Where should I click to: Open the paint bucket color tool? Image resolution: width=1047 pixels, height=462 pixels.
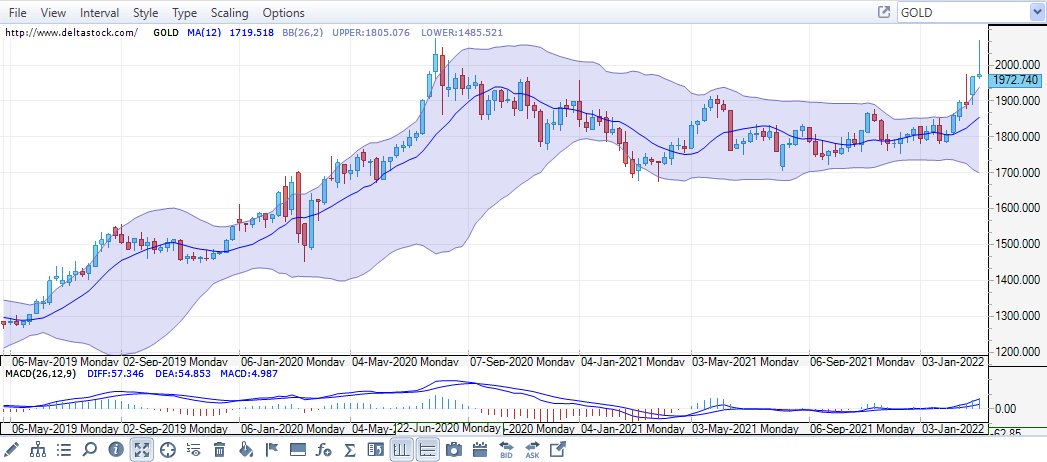[246, 449]
